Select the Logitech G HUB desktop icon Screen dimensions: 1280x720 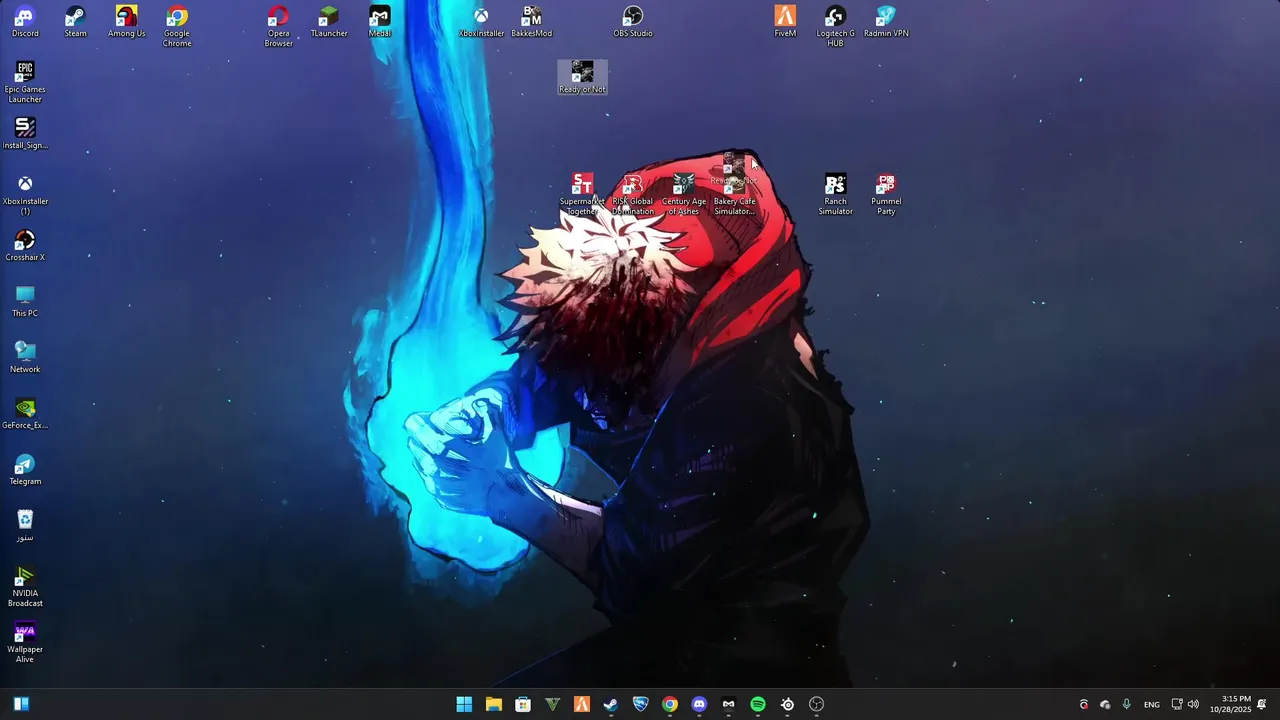[836, 26]
